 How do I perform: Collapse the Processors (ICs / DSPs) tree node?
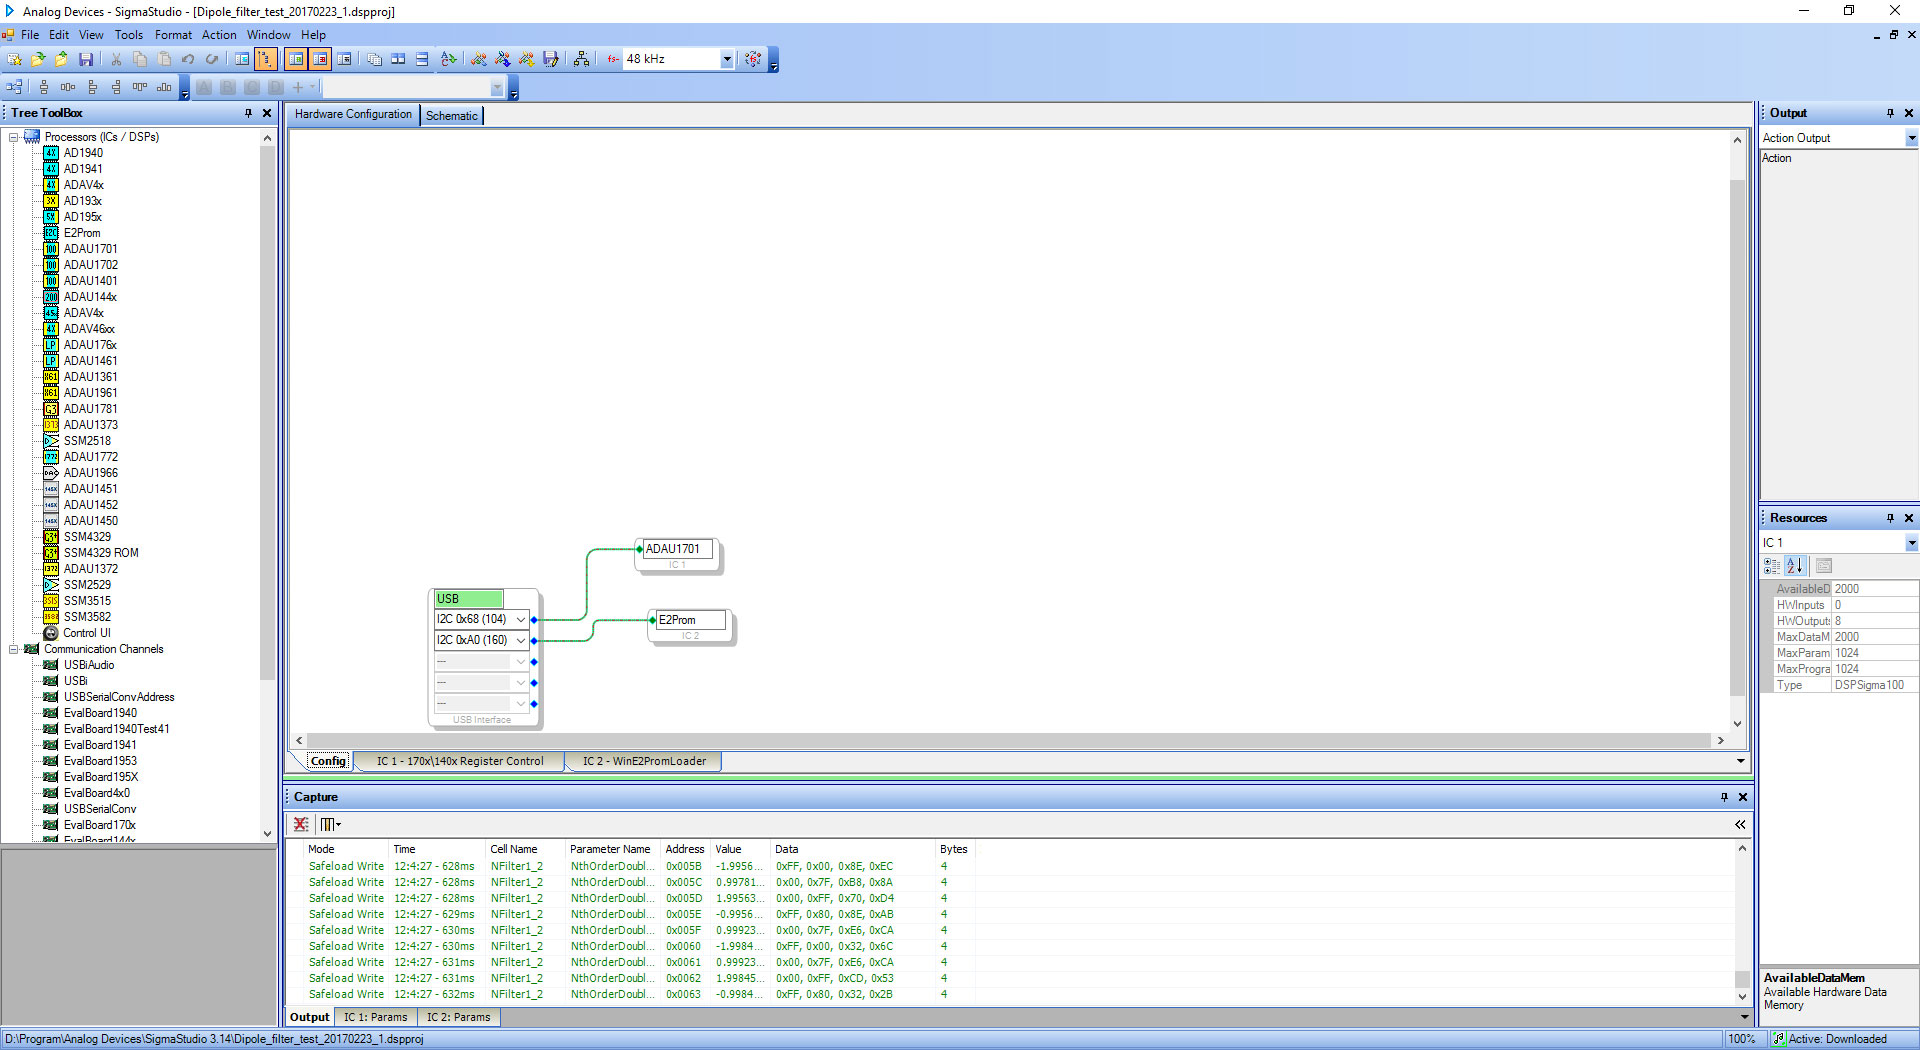14,137
